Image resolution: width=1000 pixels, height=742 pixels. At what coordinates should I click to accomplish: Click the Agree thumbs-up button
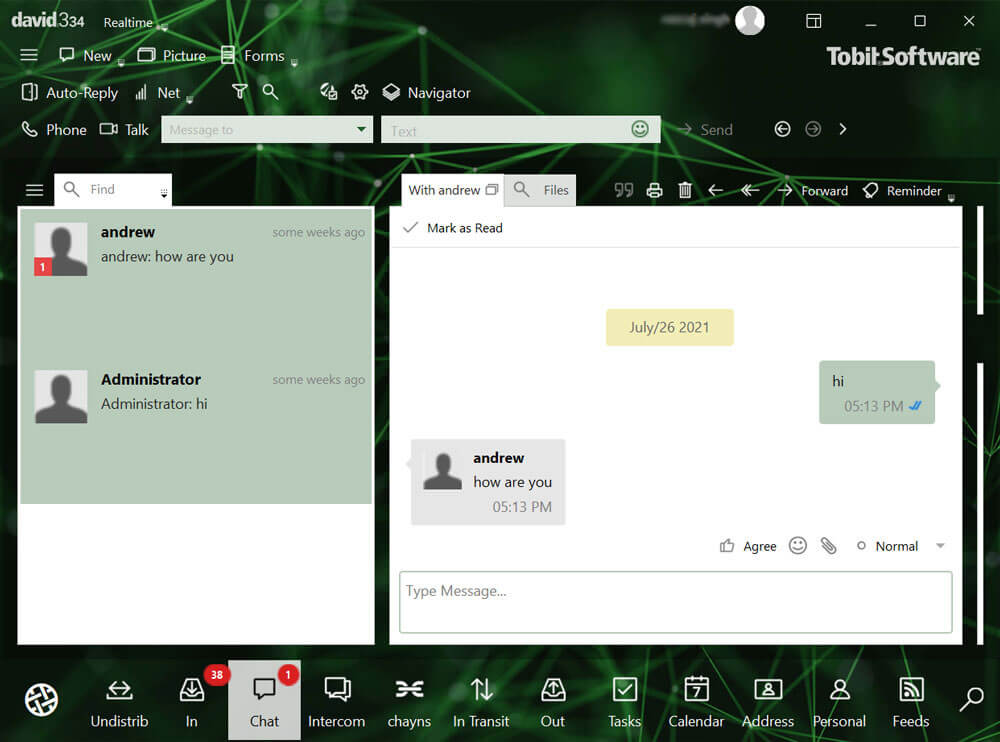(x=748, y=546)
